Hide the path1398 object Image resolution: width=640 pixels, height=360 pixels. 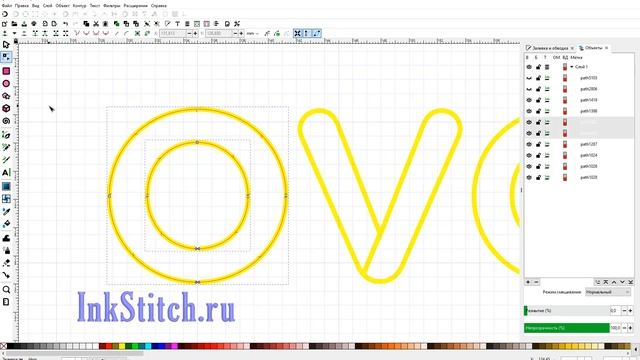[529, 111]
